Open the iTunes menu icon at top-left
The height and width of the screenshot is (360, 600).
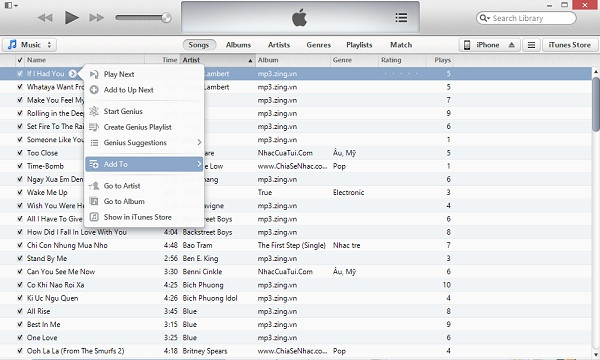11,5
